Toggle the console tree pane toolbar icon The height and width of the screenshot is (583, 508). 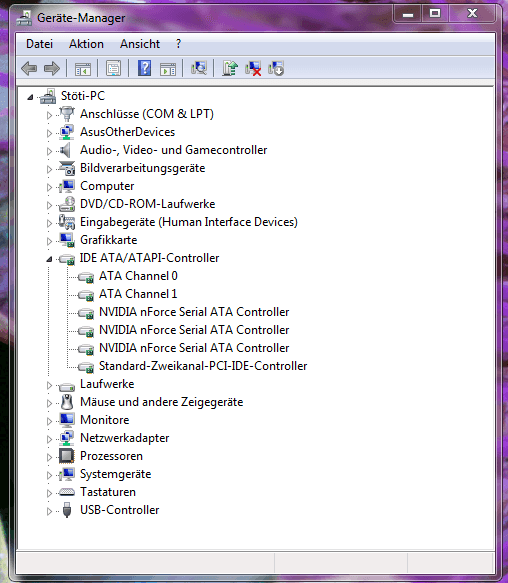coord(83,69)
